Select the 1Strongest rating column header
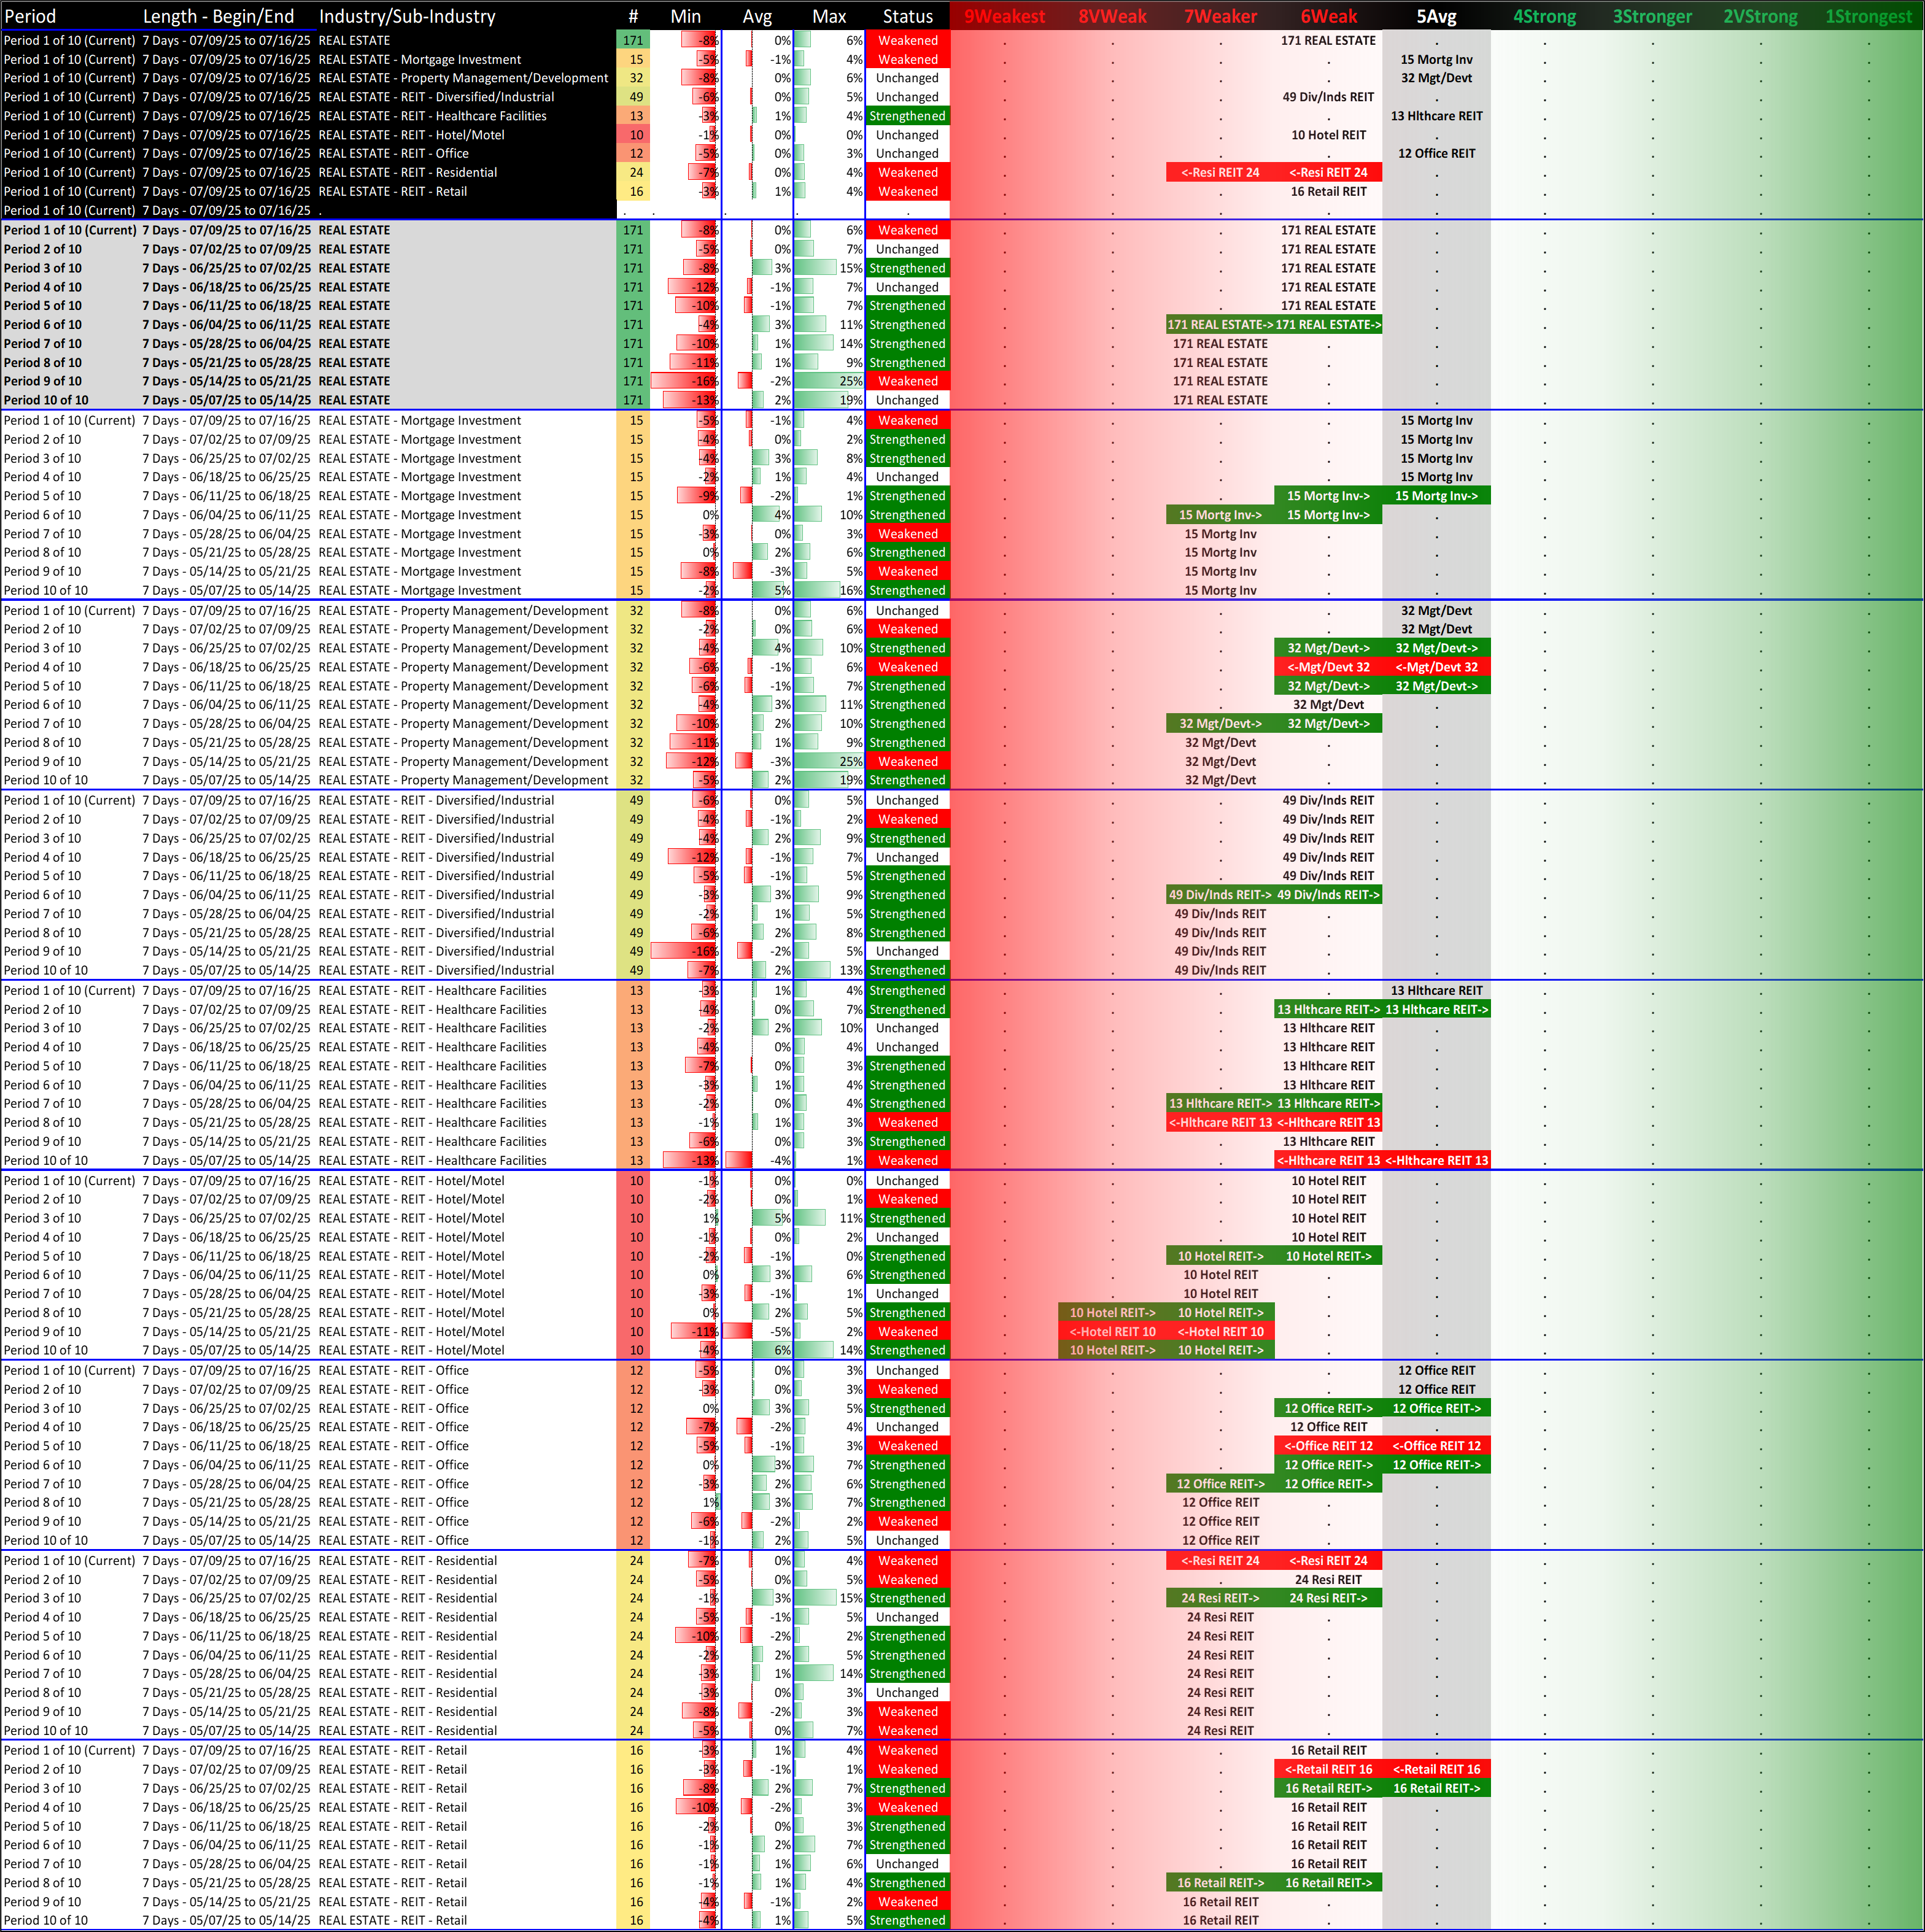The image size is (1925, 1932). 1868,16
